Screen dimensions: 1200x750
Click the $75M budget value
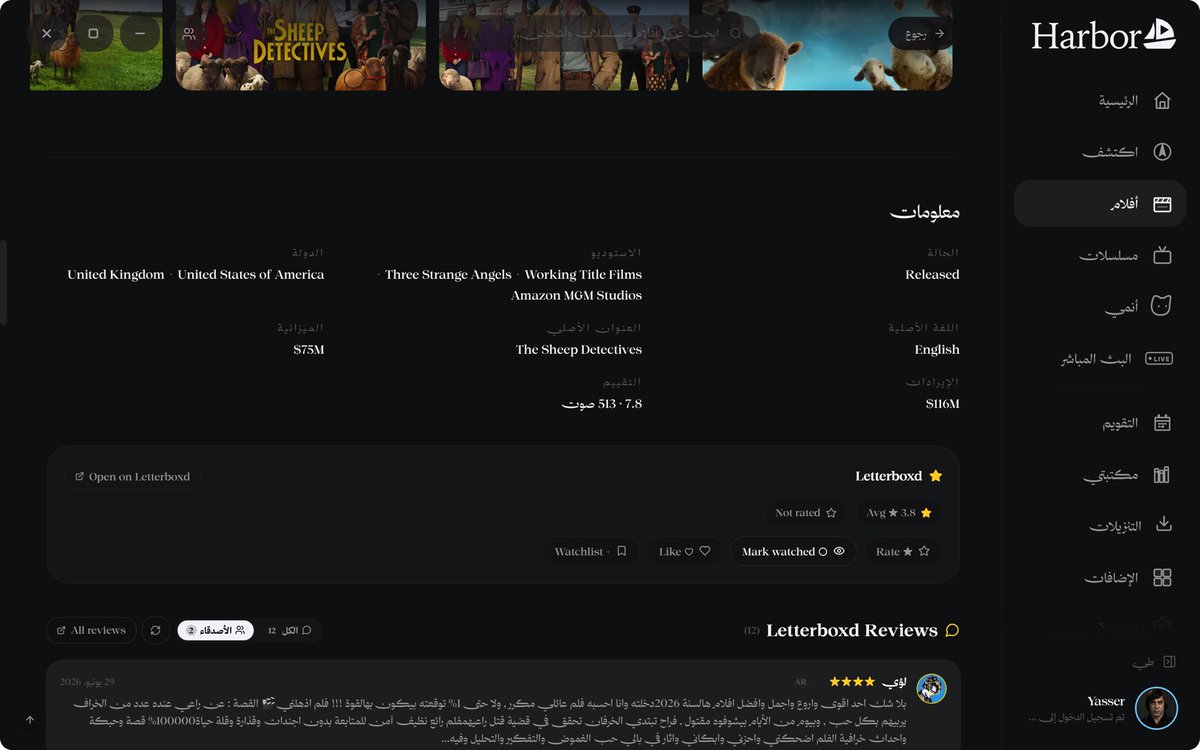tap(309, 350)
